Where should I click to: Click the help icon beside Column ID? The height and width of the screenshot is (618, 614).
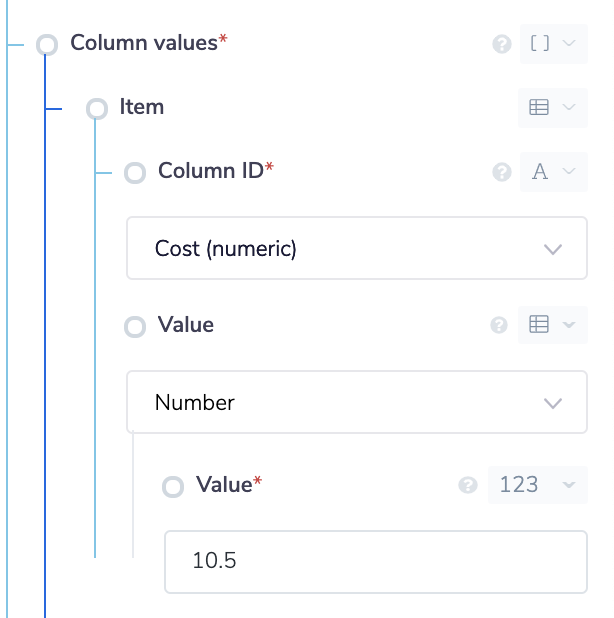coord(502,172)
